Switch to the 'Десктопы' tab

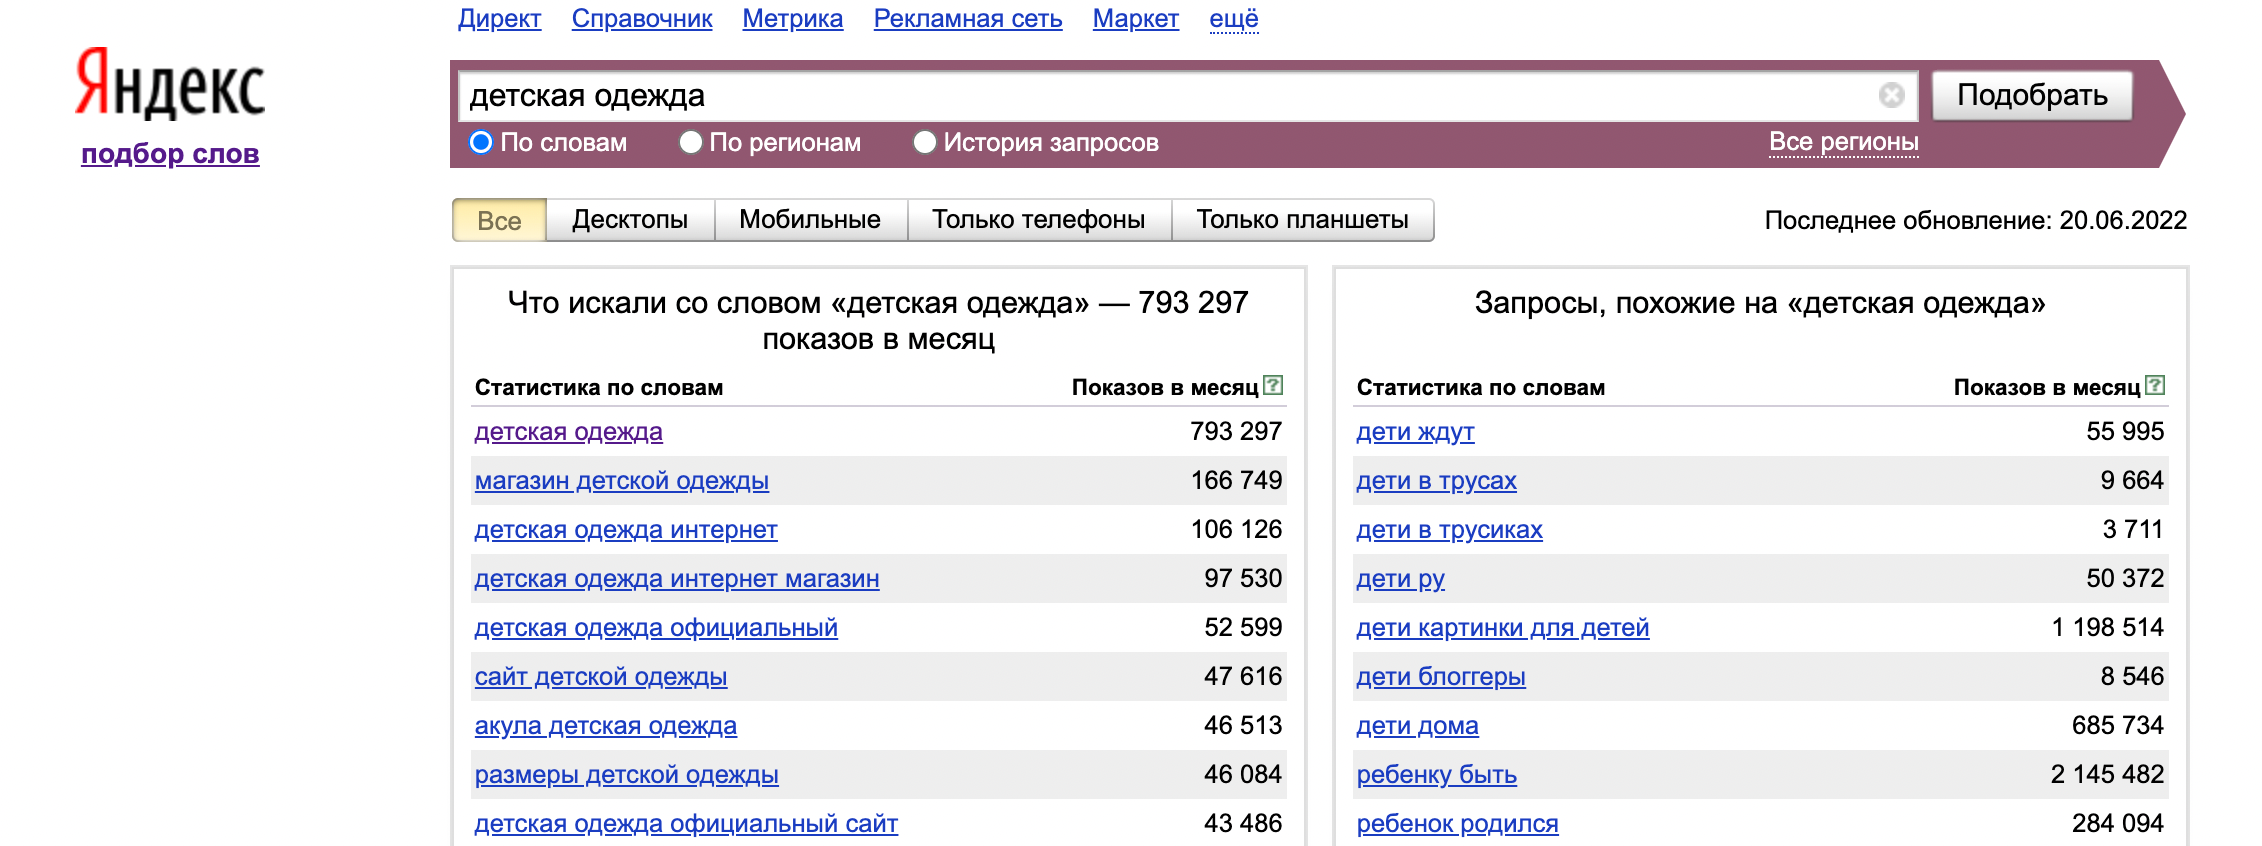pyautogui.click(x=630, y=220)
